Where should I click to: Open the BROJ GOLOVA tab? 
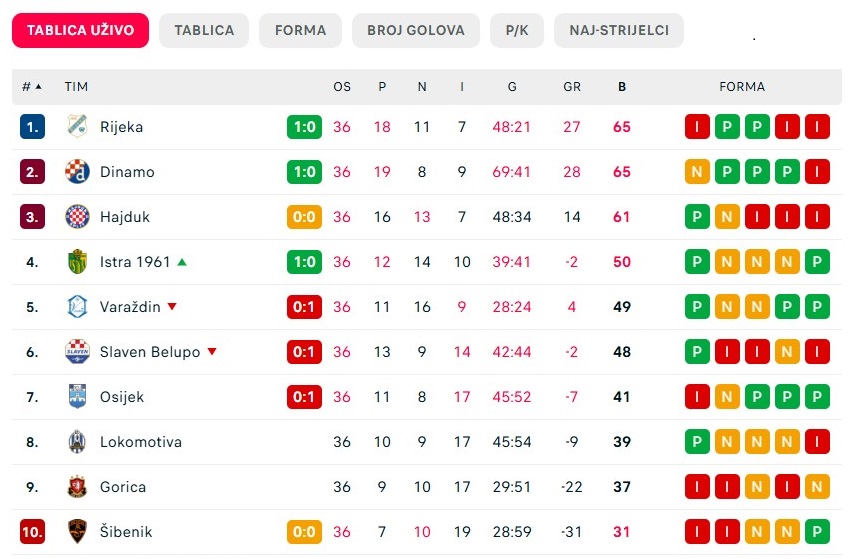tap(416, 30)
